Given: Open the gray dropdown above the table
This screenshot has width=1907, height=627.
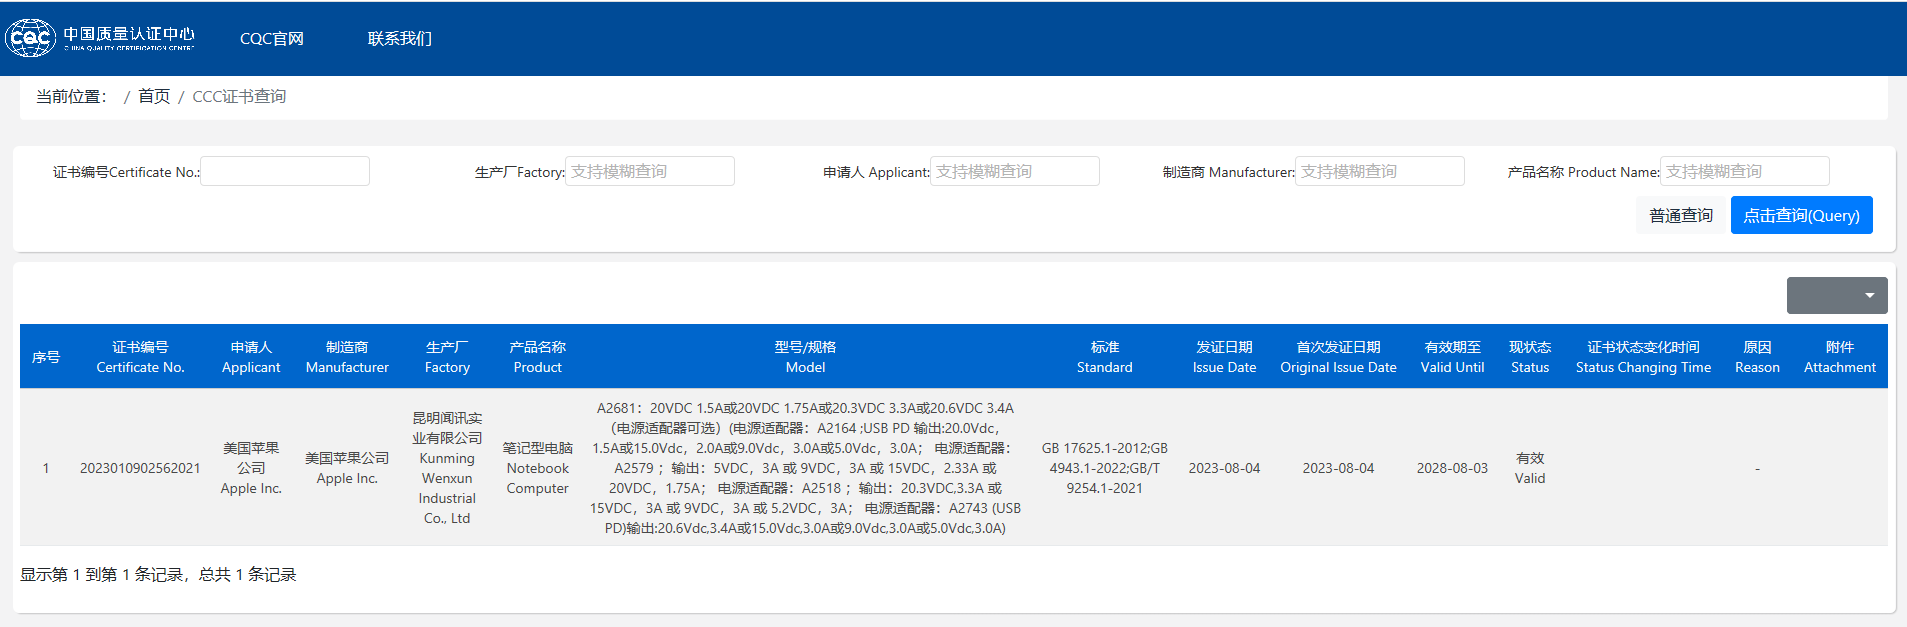Looking at the screenshot, I should pyautogui.click(x=1837, y=295).
